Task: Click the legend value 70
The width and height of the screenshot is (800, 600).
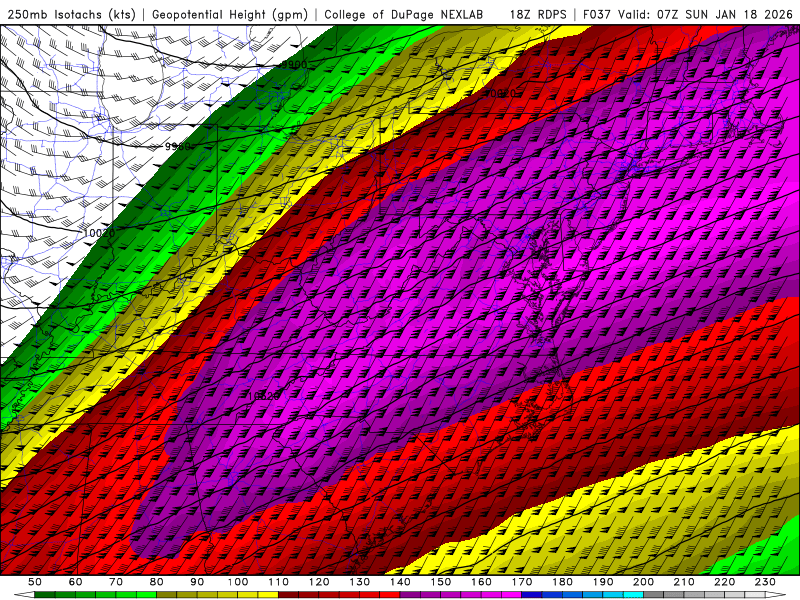Action: [116, 582]
